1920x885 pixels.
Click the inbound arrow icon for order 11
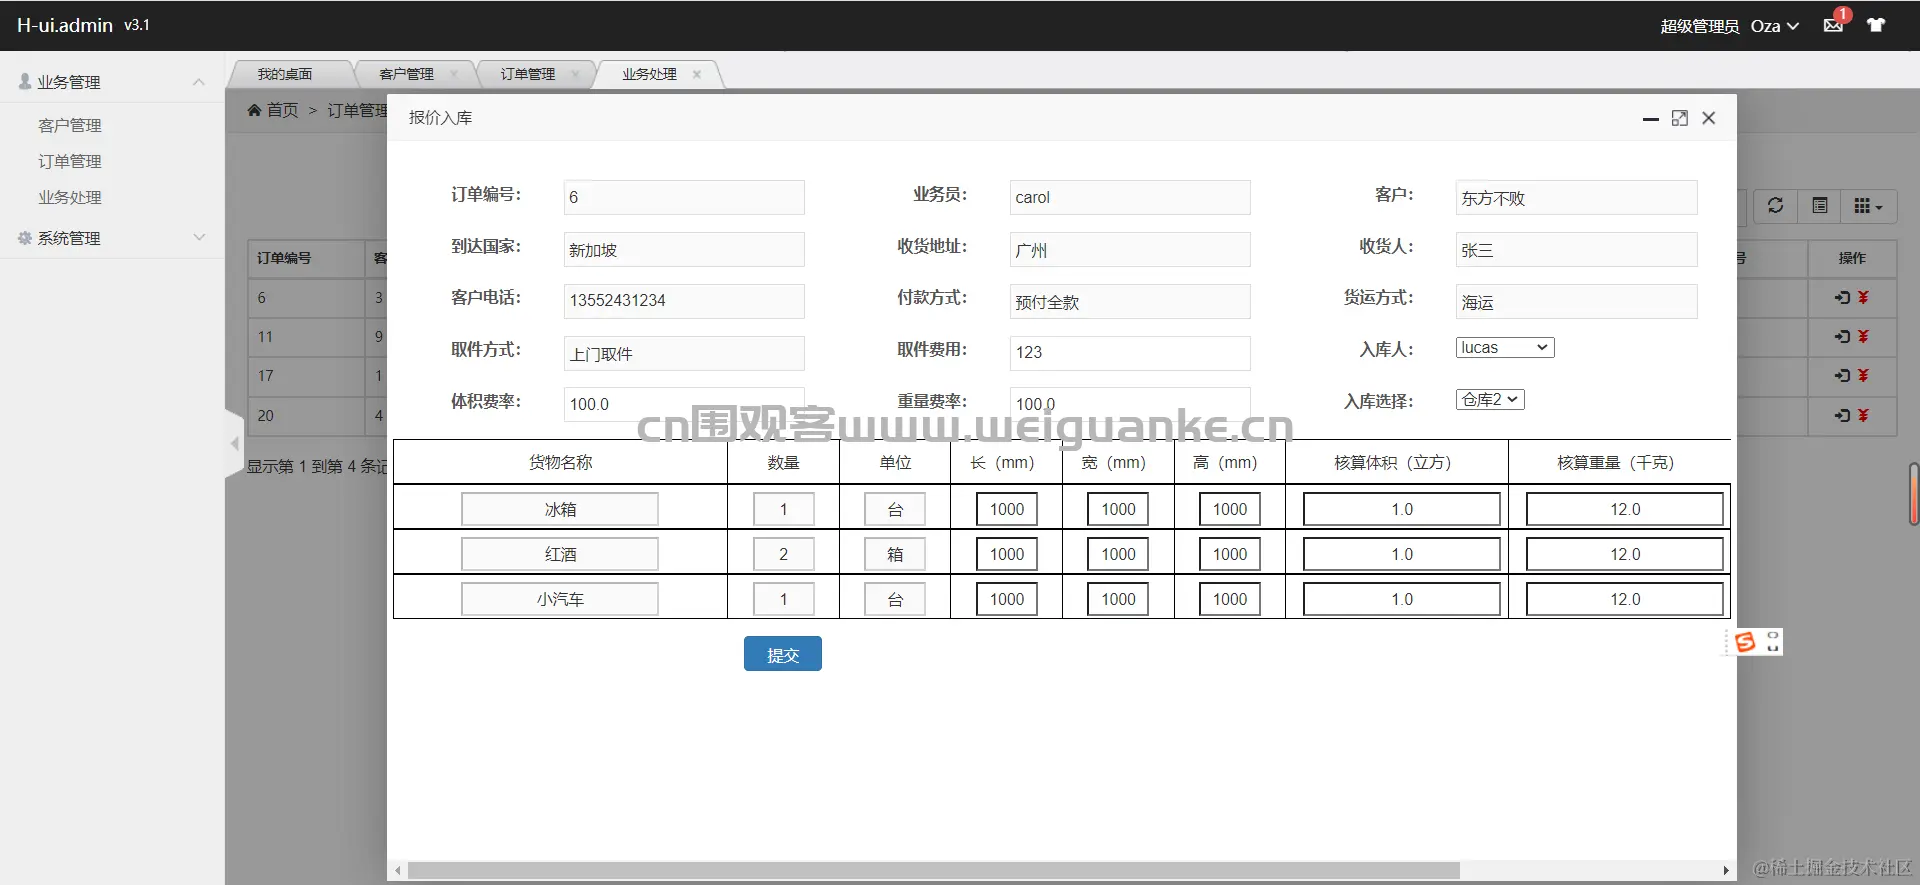coord(1842,336)
